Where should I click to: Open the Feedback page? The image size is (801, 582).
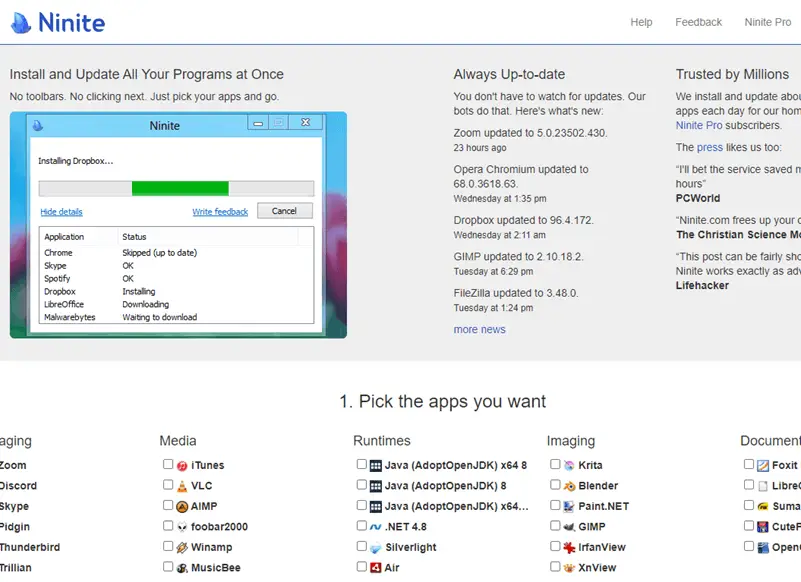698,22
